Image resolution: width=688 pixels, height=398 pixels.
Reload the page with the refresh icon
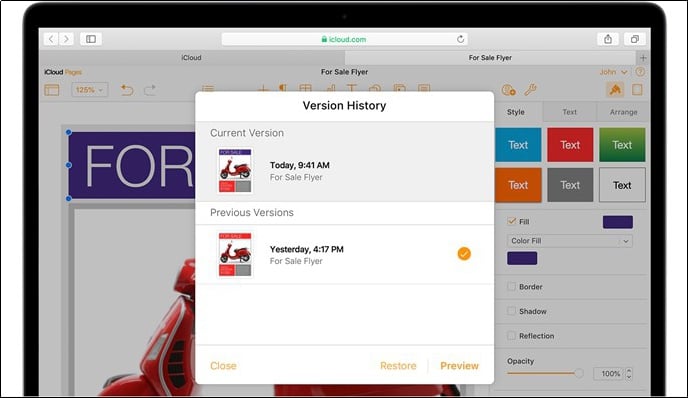coord(460,39)
